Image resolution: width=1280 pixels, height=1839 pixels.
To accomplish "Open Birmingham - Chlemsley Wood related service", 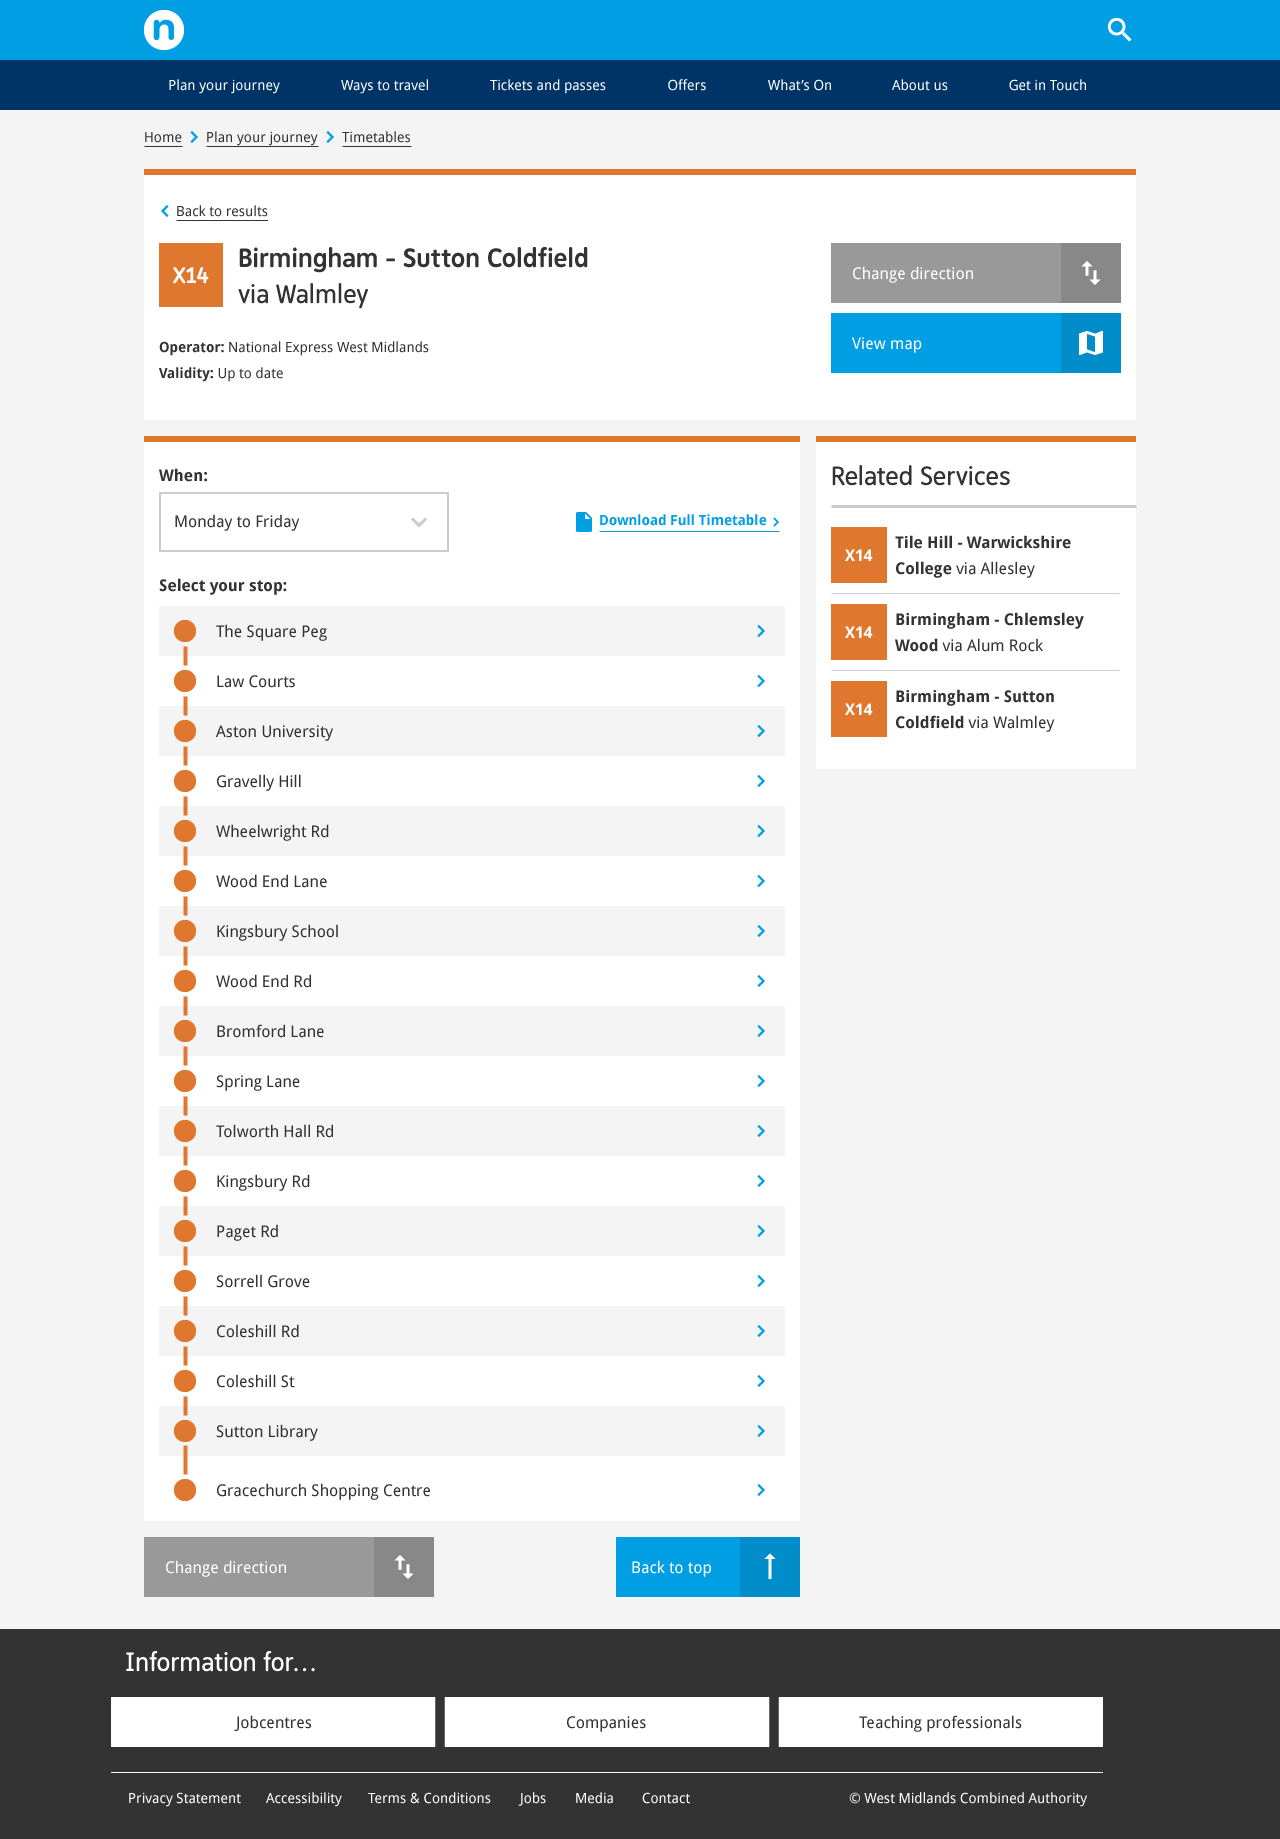I will tap(975, 632).
